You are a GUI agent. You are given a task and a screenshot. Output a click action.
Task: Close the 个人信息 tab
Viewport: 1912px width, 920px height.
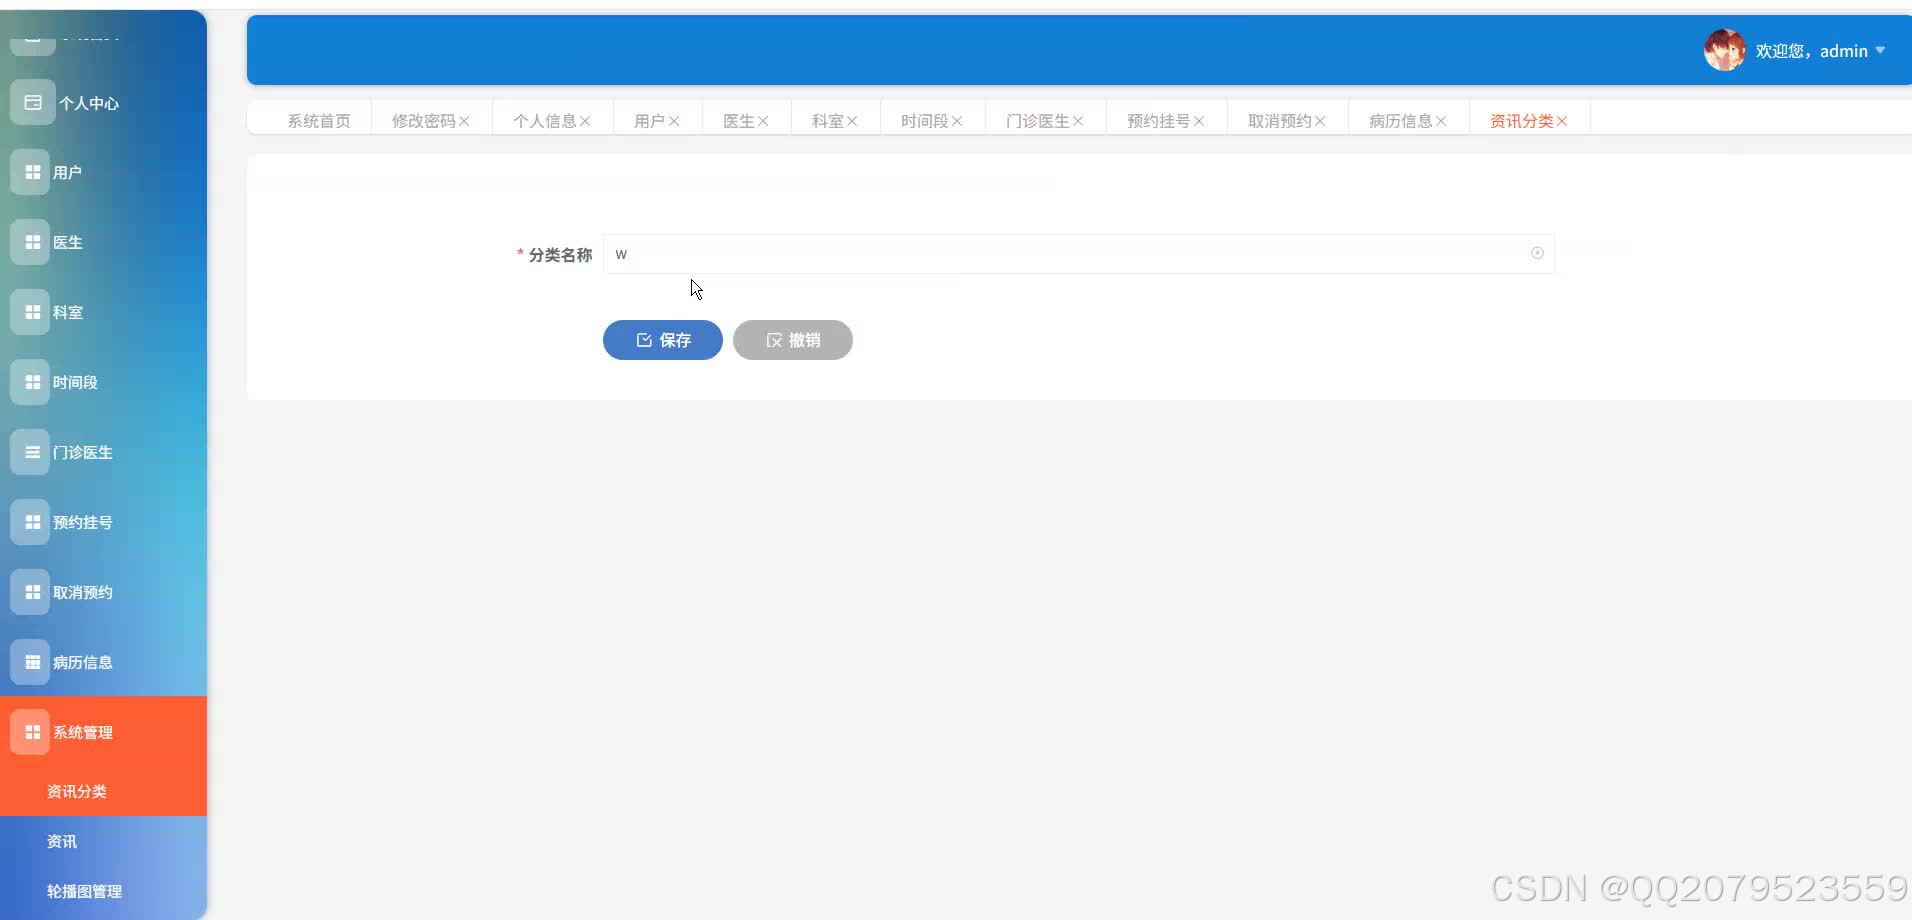tap(585, 121)
